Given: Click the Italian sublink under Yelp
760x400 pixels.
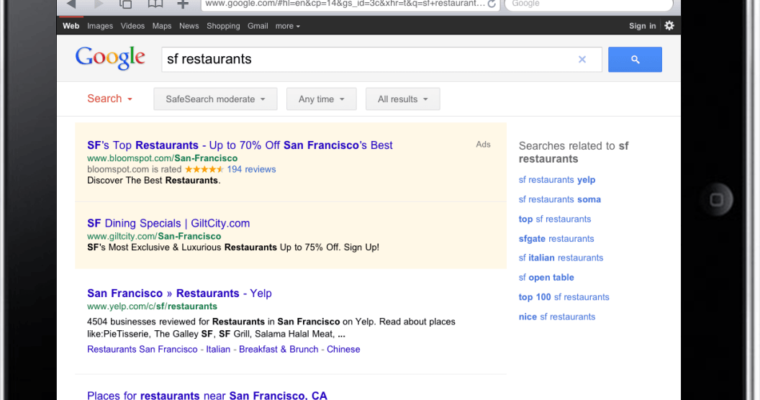Looking at the screenshot, I should pos(218,349).
